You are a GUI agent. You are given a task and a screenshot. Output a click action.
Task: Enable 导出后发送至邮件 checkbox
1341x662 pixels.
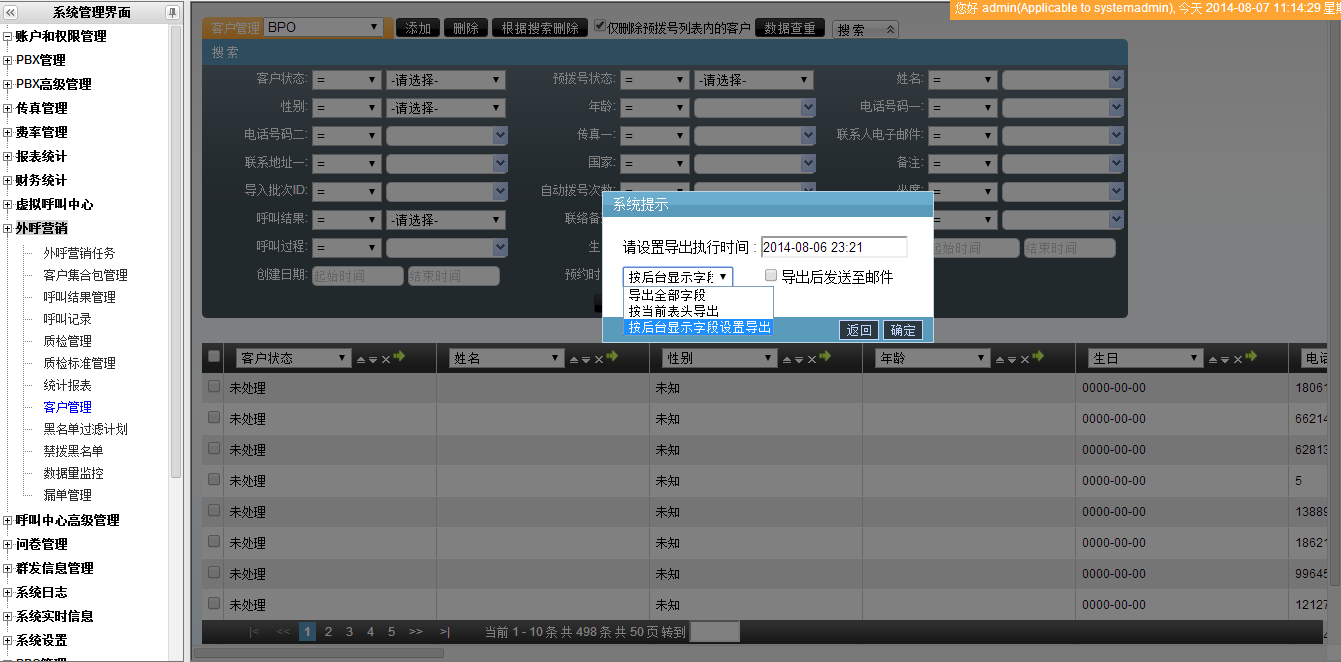click(x=771, y=276)
